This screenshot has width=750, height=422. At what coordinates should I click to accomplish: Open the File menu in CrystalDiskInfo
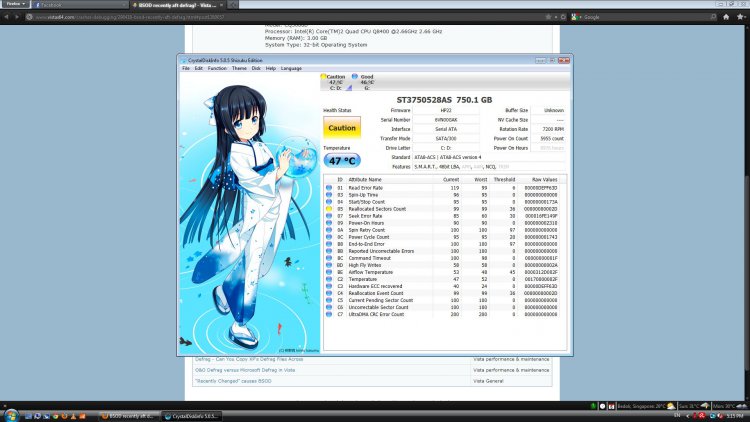click(186, 68)
